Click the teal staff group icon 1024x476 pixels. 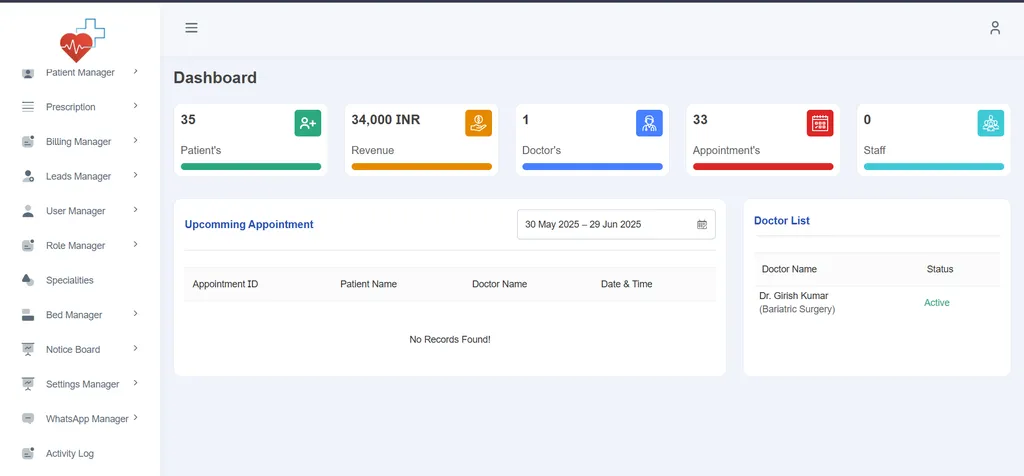[x=991, y=123]
